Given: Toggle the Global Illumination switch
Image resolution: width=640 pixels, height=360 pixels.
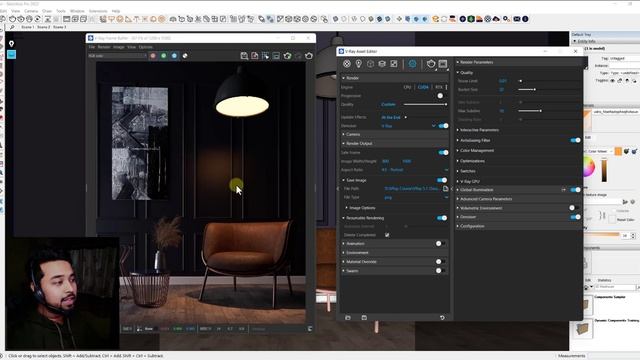Looking at the screenshot, I should 576,190.
